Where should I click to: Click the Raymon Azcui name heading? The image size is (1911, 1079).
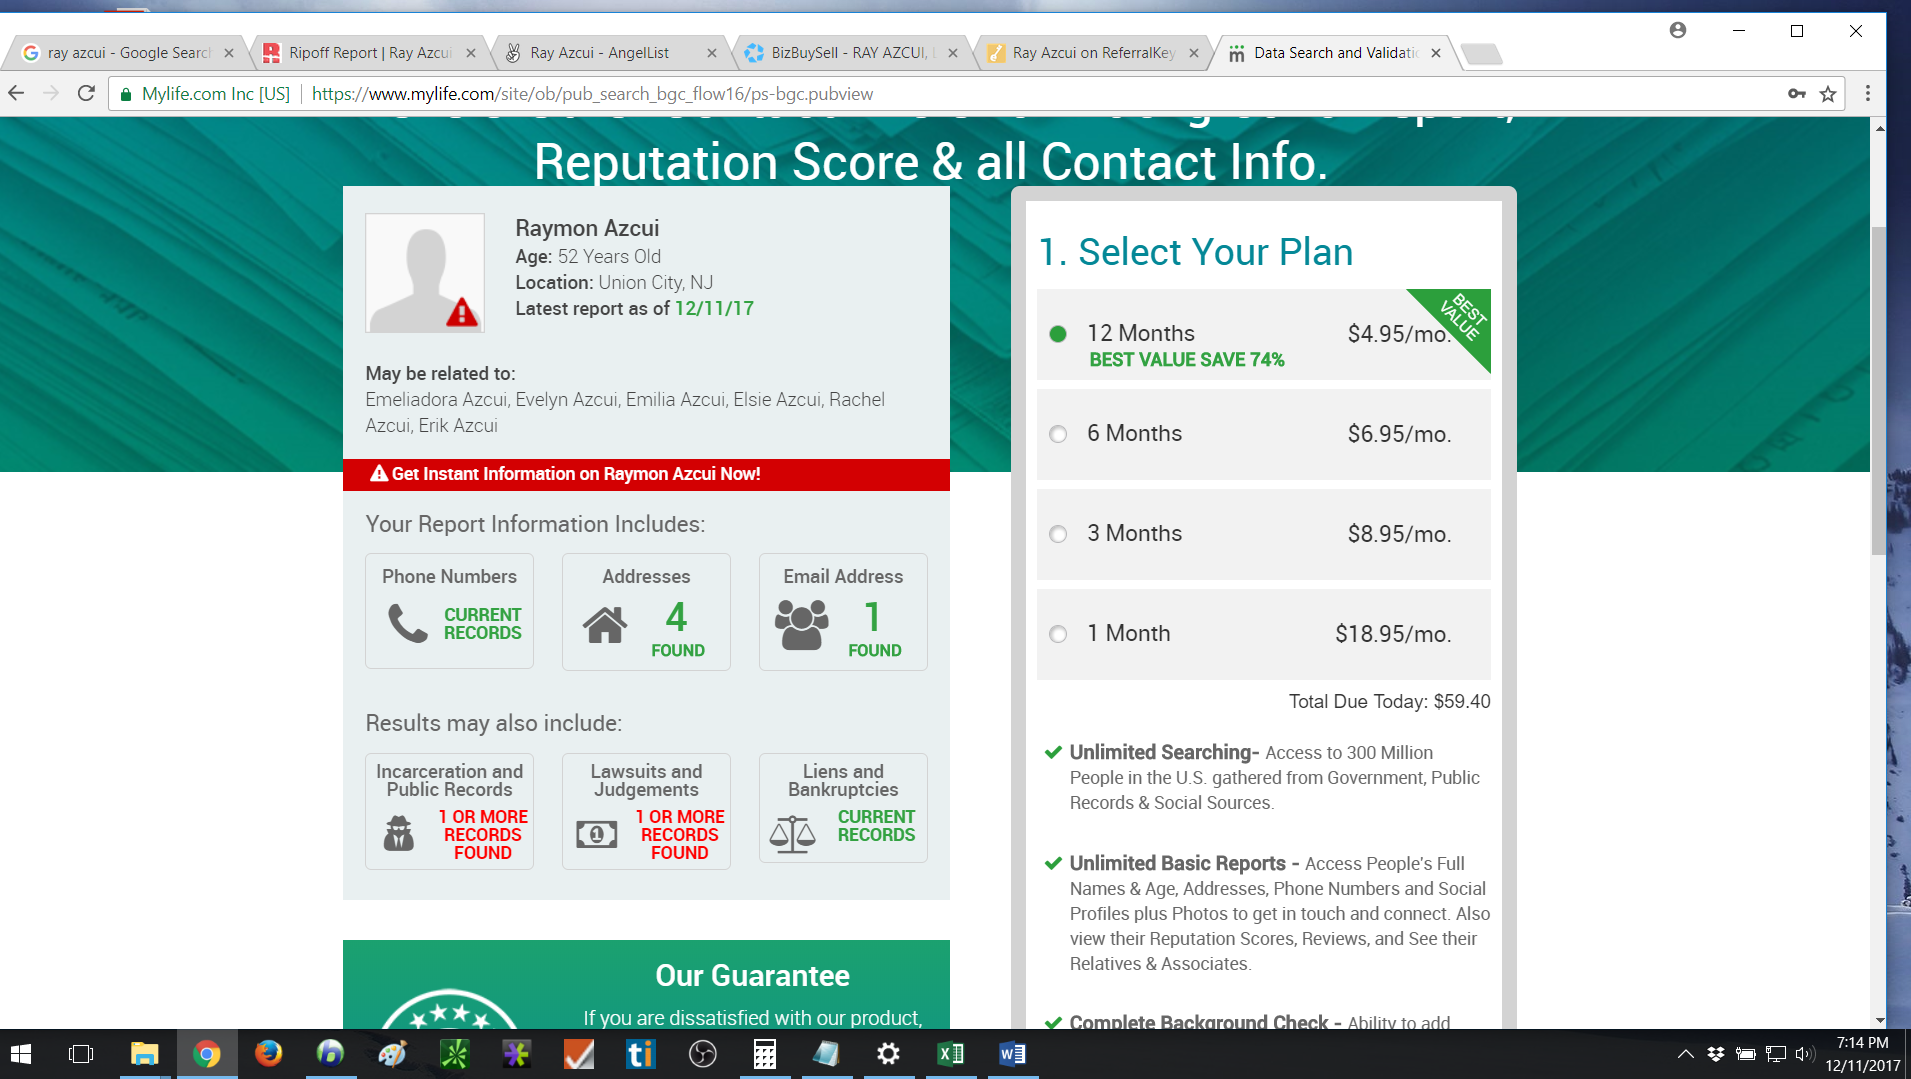[x=587, y=228]
